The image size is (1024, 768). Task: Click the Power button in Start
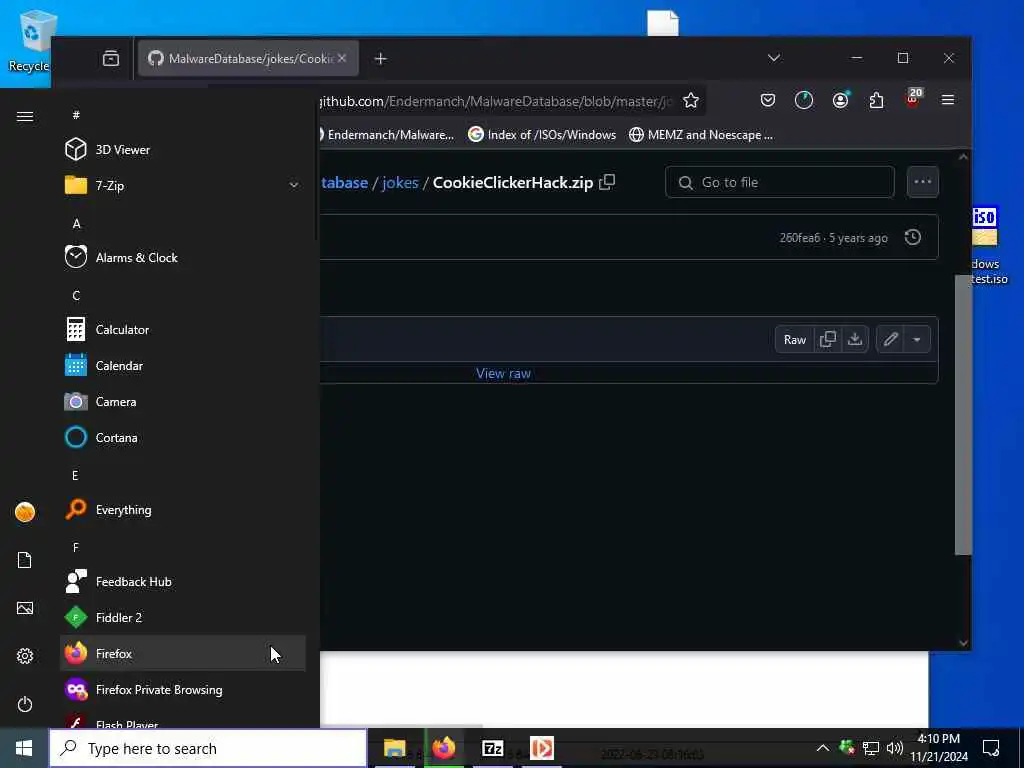pos(25,704)
